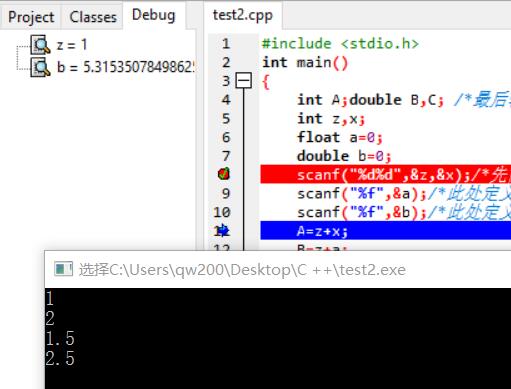
Task: Click console output line 1.5
Action: 60,338
